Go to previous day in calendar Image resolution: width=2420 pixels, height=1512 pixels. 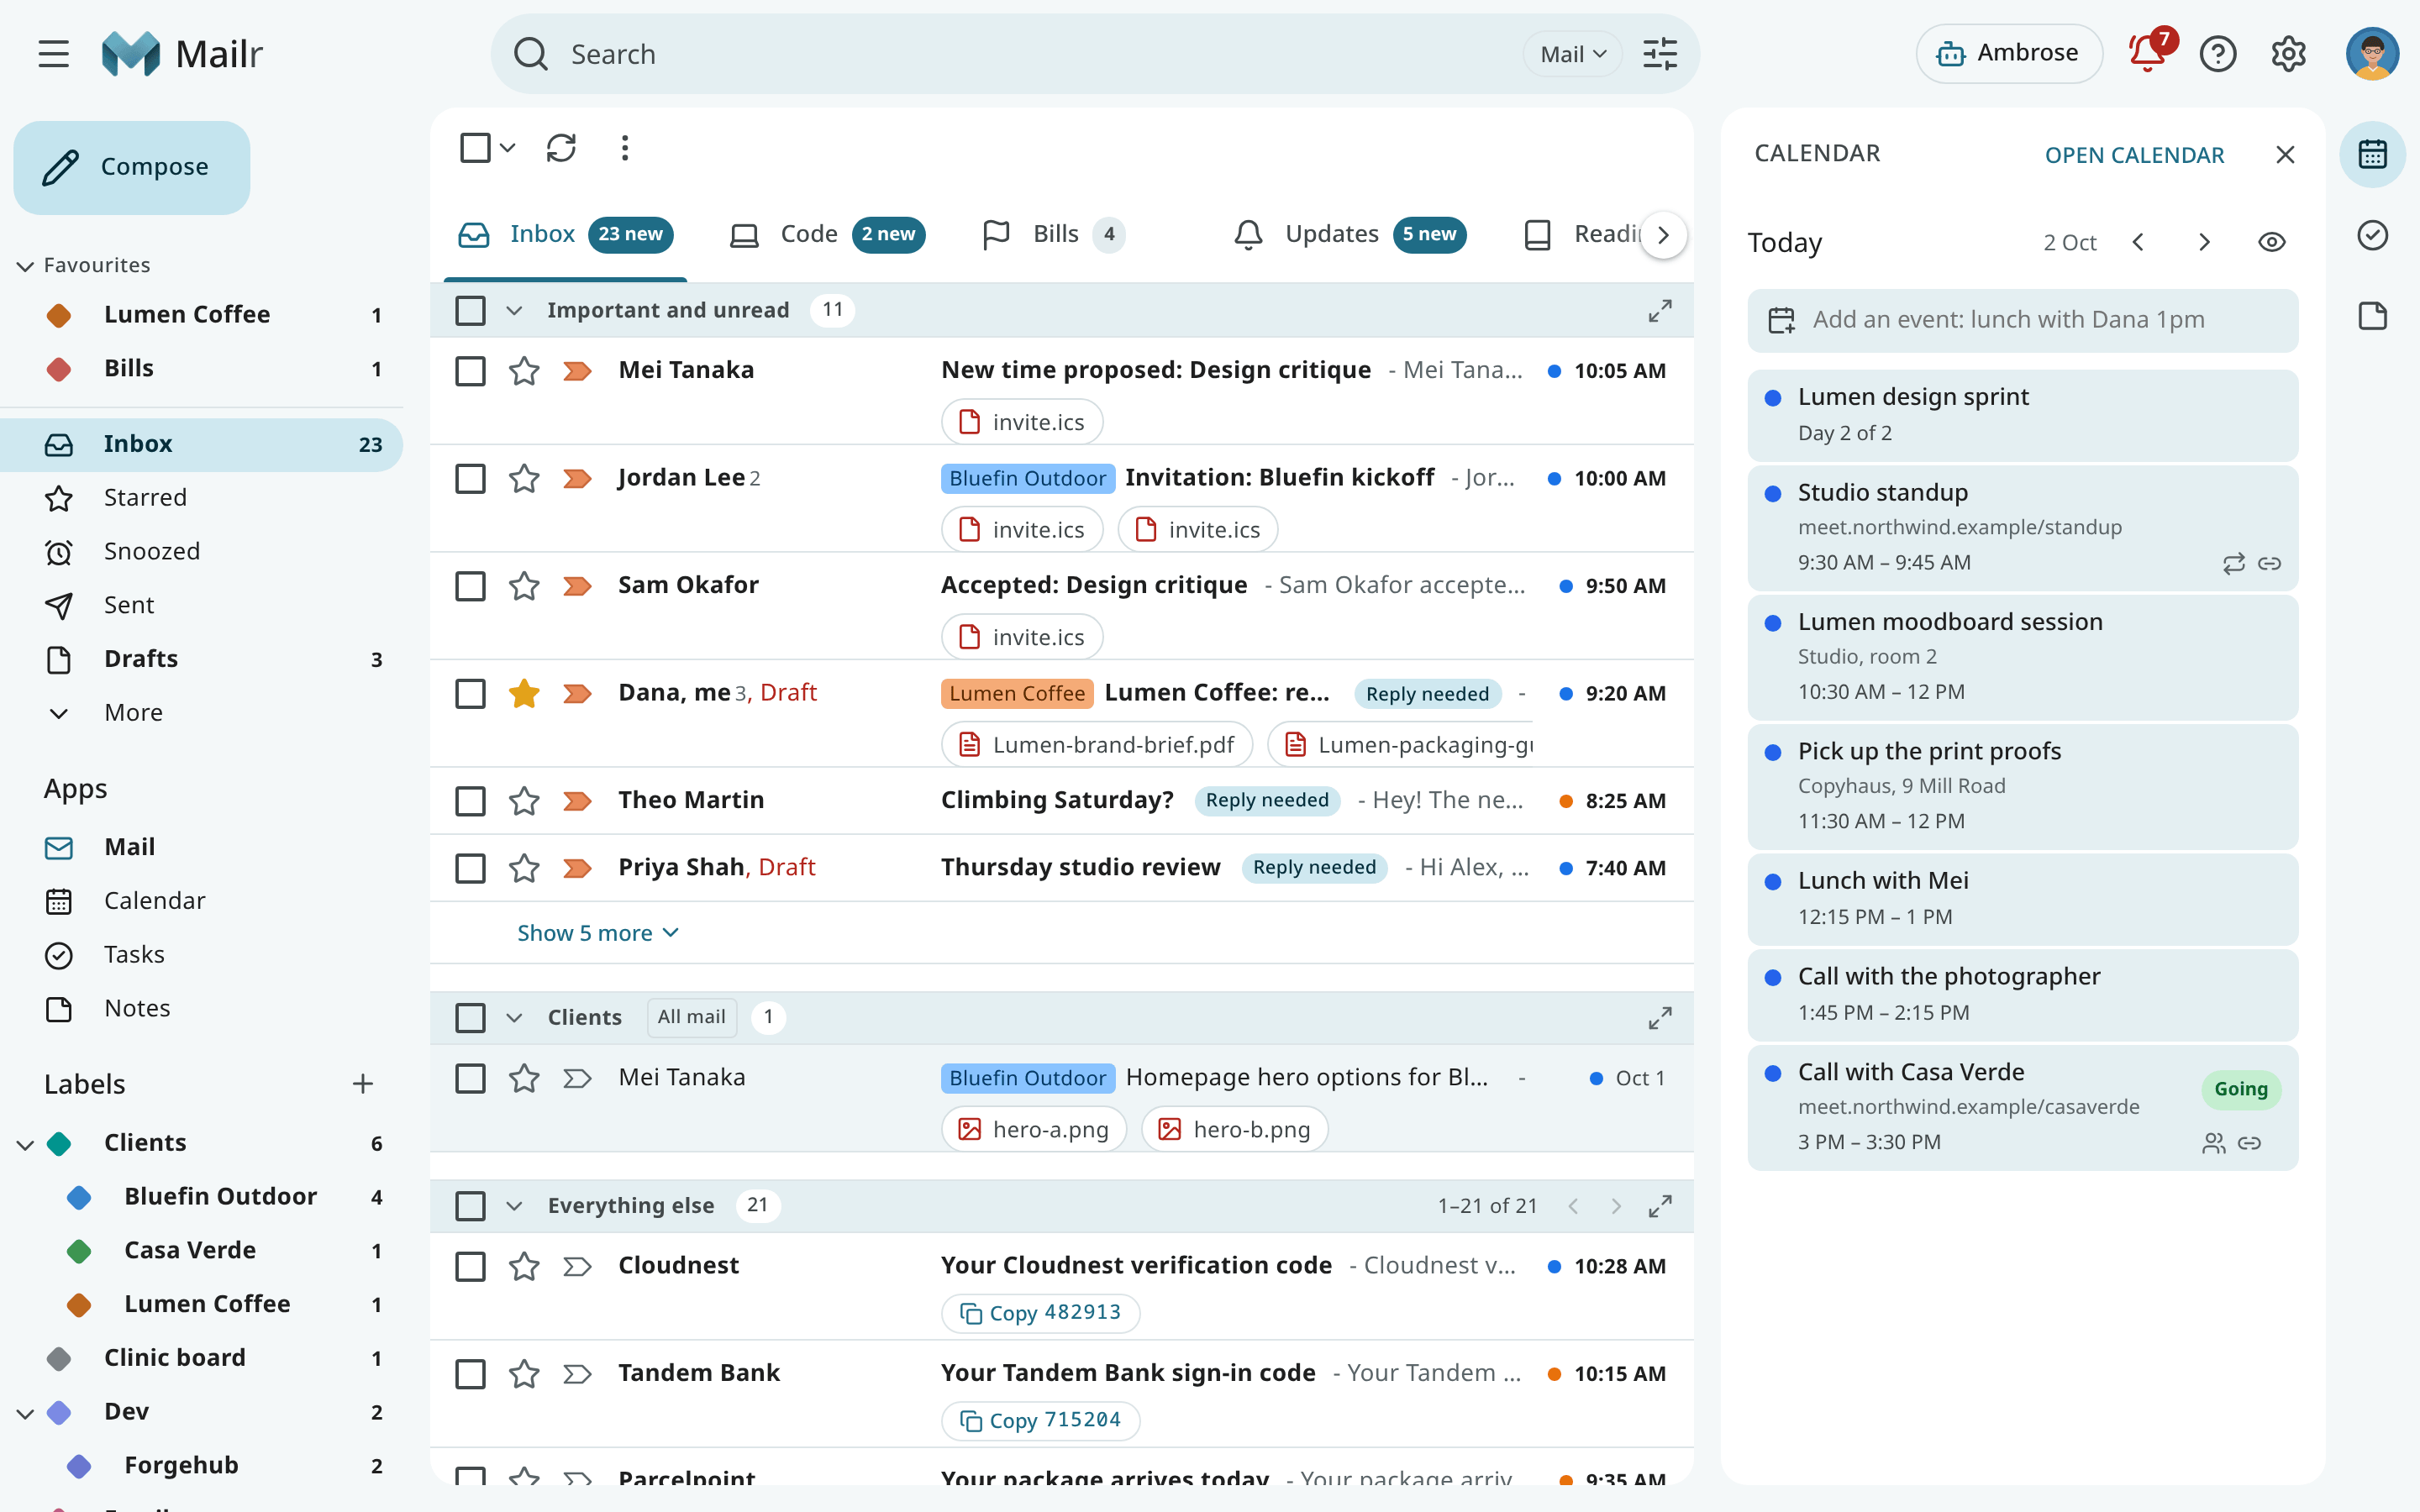tap(2139, 242)
